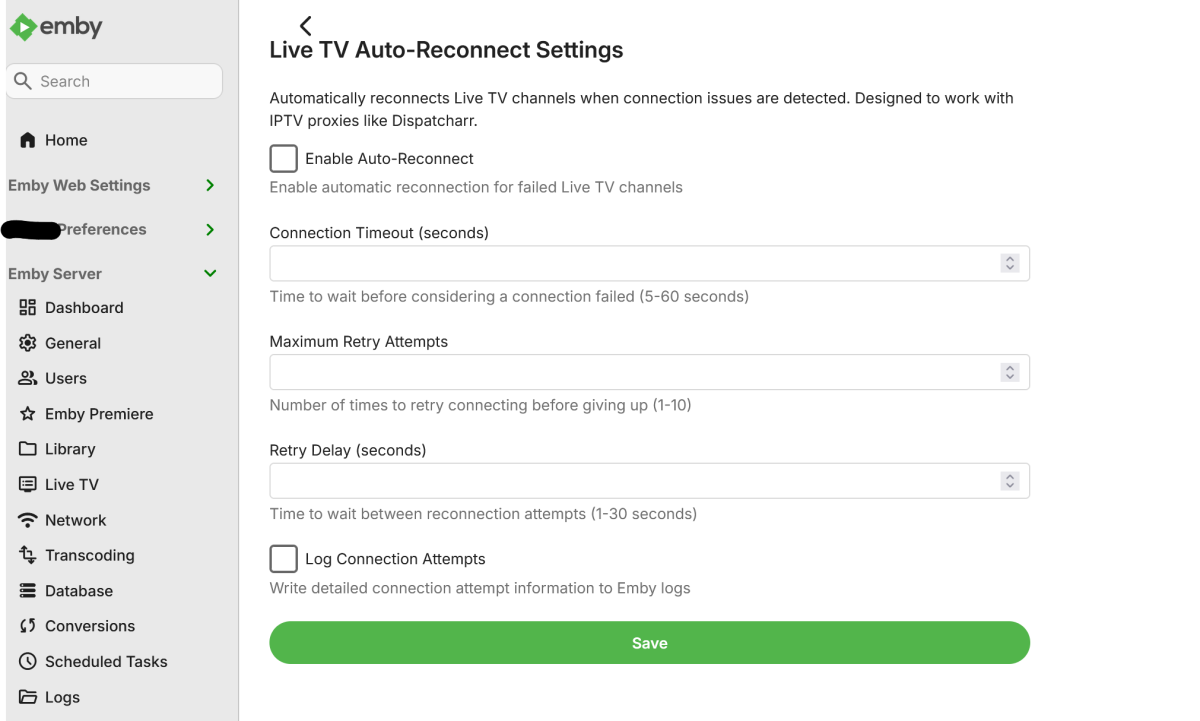Screen dimensions: 1200x721
Task: Open the Transcoding menu item
Action: point(89,556)
